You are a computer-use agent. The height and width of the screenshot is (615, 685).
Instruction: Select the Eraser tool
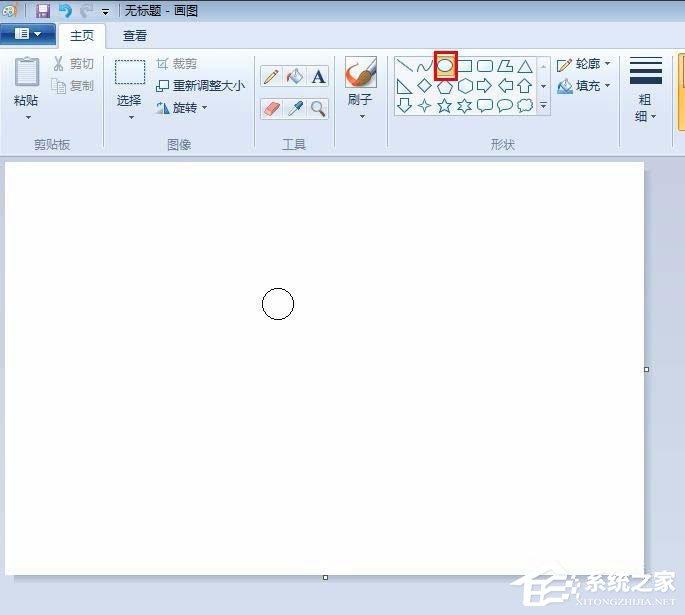[x=271, y=108]
